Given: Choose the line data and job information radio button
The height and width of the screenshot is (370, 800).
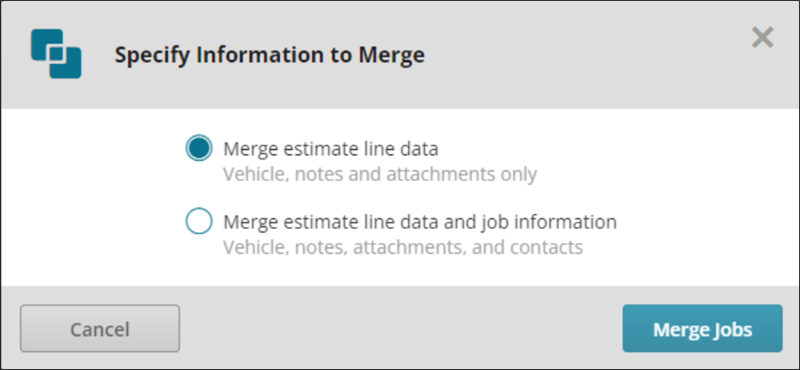Looking at the screenshot, I should [x=198, y=221].
